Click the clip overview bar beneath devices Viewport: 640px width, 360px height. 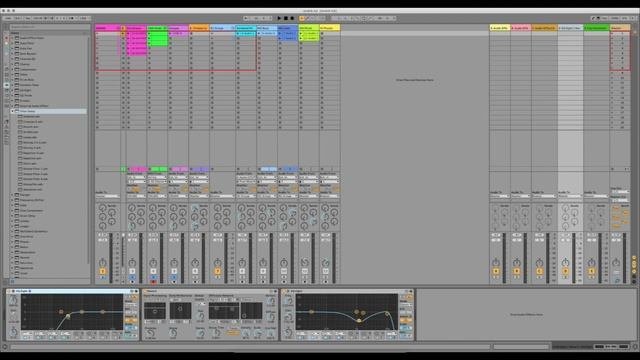click(x=250, y=347)
